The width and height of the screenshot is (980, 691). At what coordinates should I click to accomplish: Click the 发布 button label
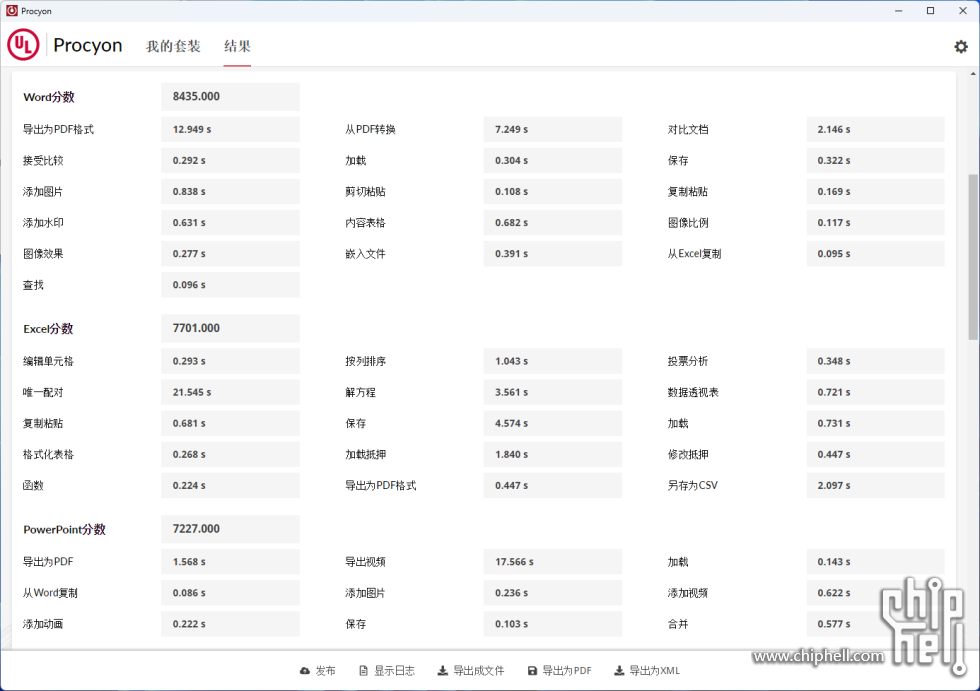326,670
